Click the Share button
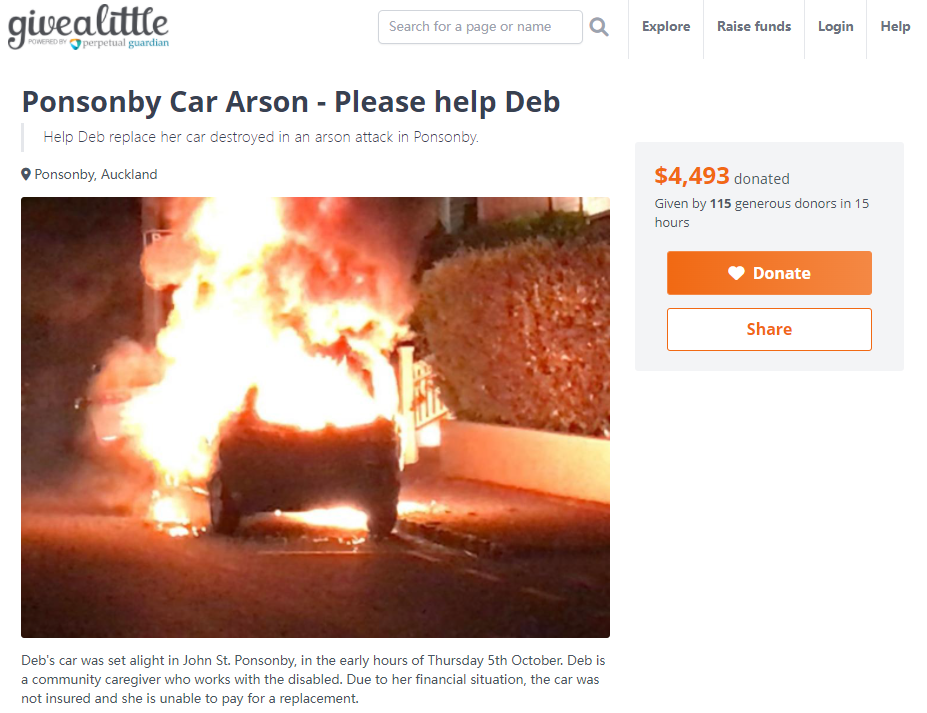Image resolution: width=927 pixels, height=713 pixels. point(769,329)
